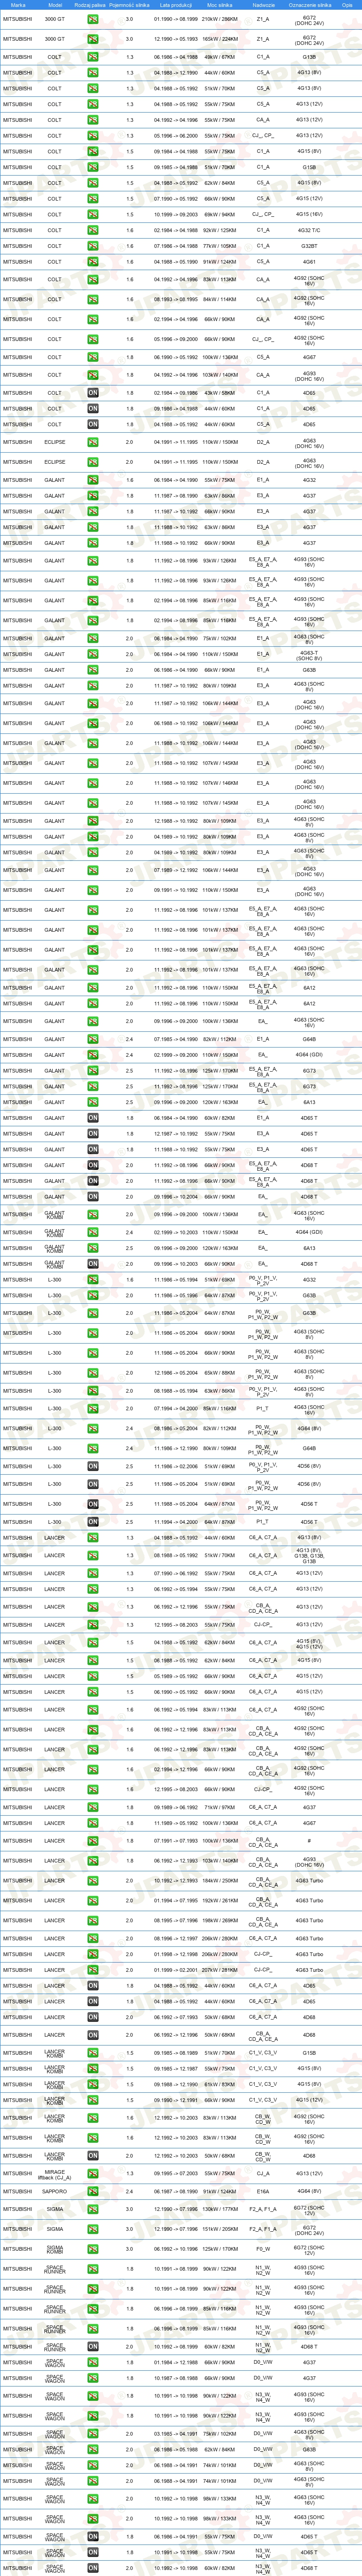Click petrol icon in COLT 4G61 row
362x2576 pixels.
pos(92,262)
